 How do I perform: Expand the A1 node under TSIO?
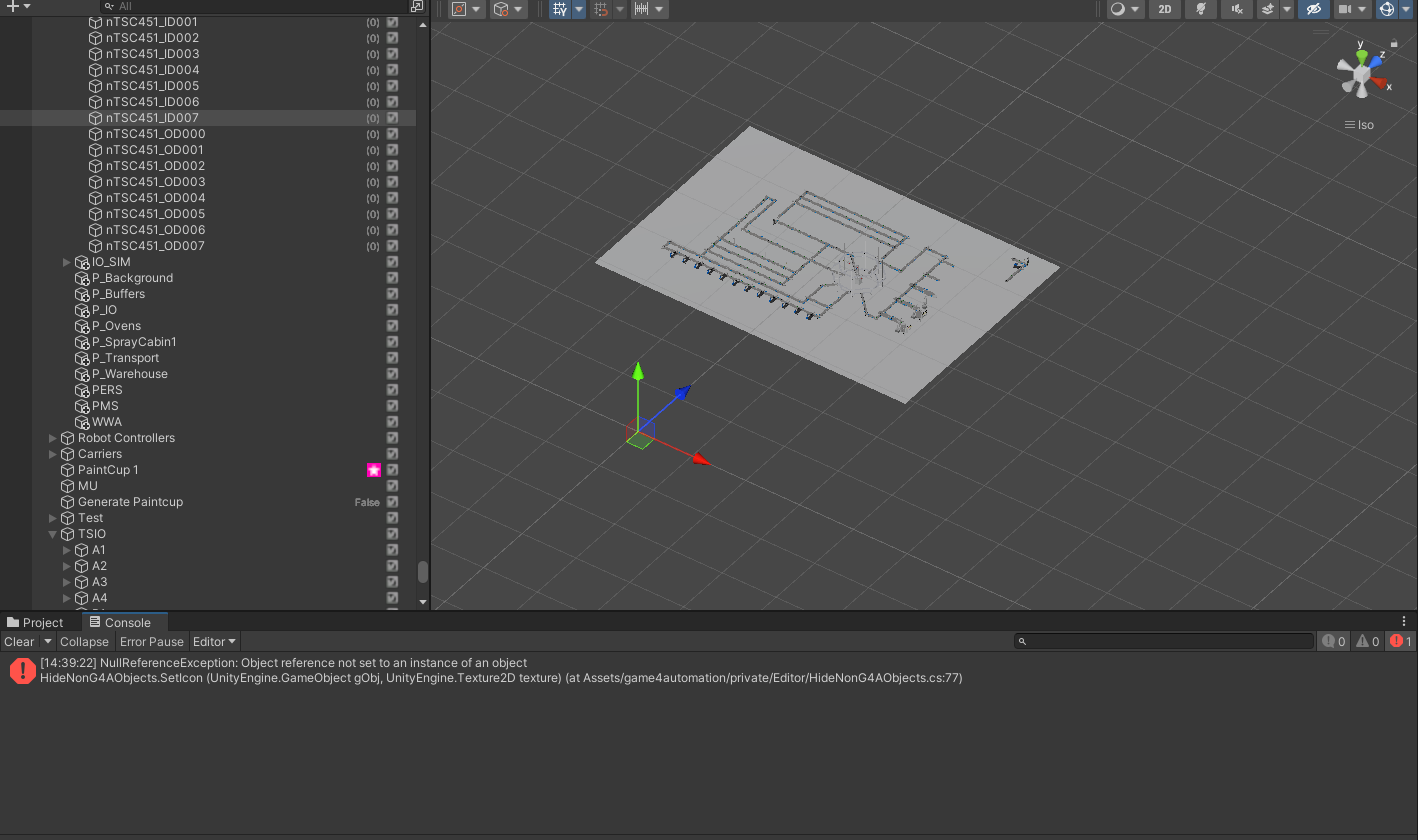pos(67,550)
